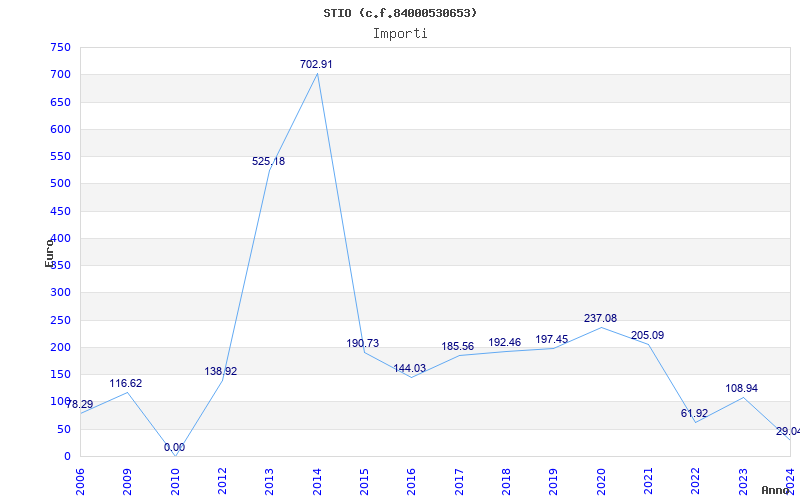This screenshot has width=800, height=500.
Task: Click the 2015 x-axis year label
Action: [364, 482]
